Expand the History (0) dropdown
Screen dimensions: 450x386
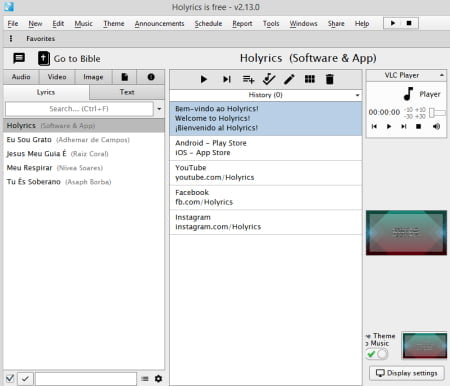point(357,95)
